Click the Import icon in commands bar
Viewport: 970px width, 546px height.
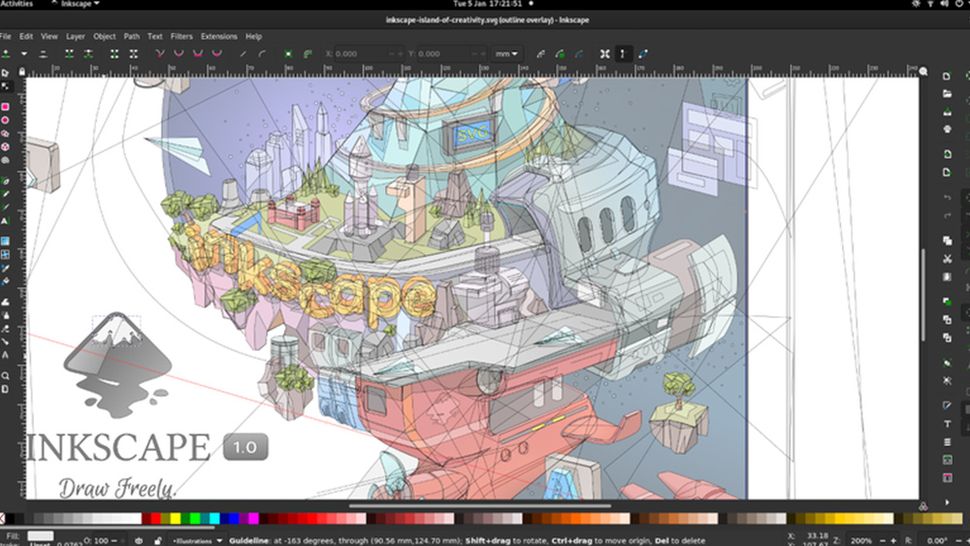pos(947,154)
